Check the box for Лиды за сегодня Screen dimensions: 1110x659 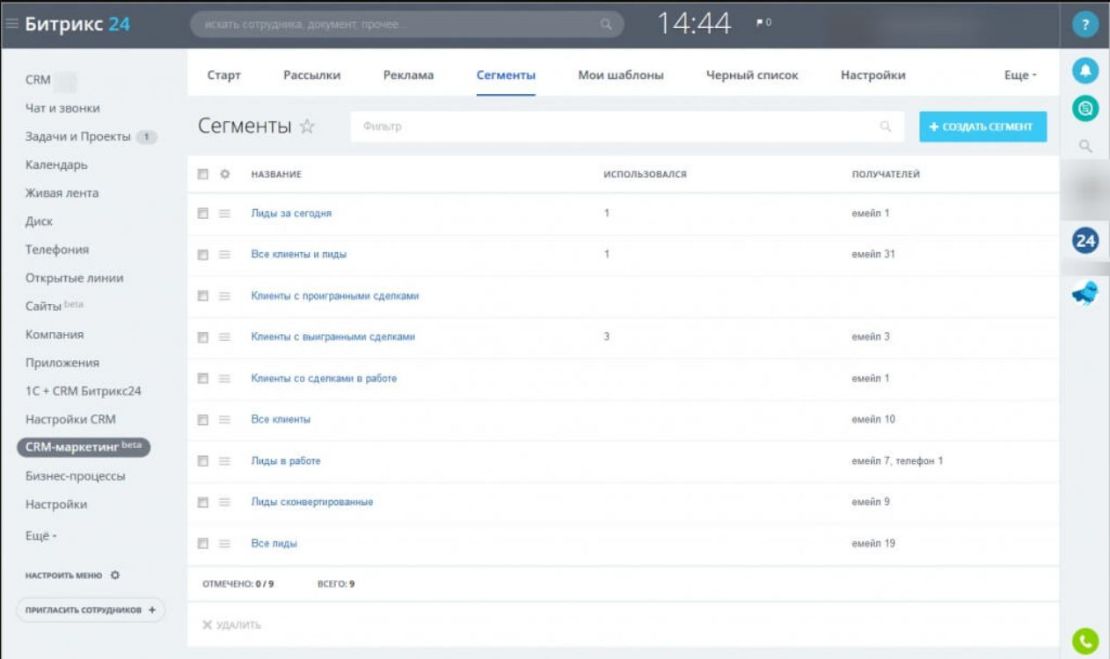pos(203,214)
